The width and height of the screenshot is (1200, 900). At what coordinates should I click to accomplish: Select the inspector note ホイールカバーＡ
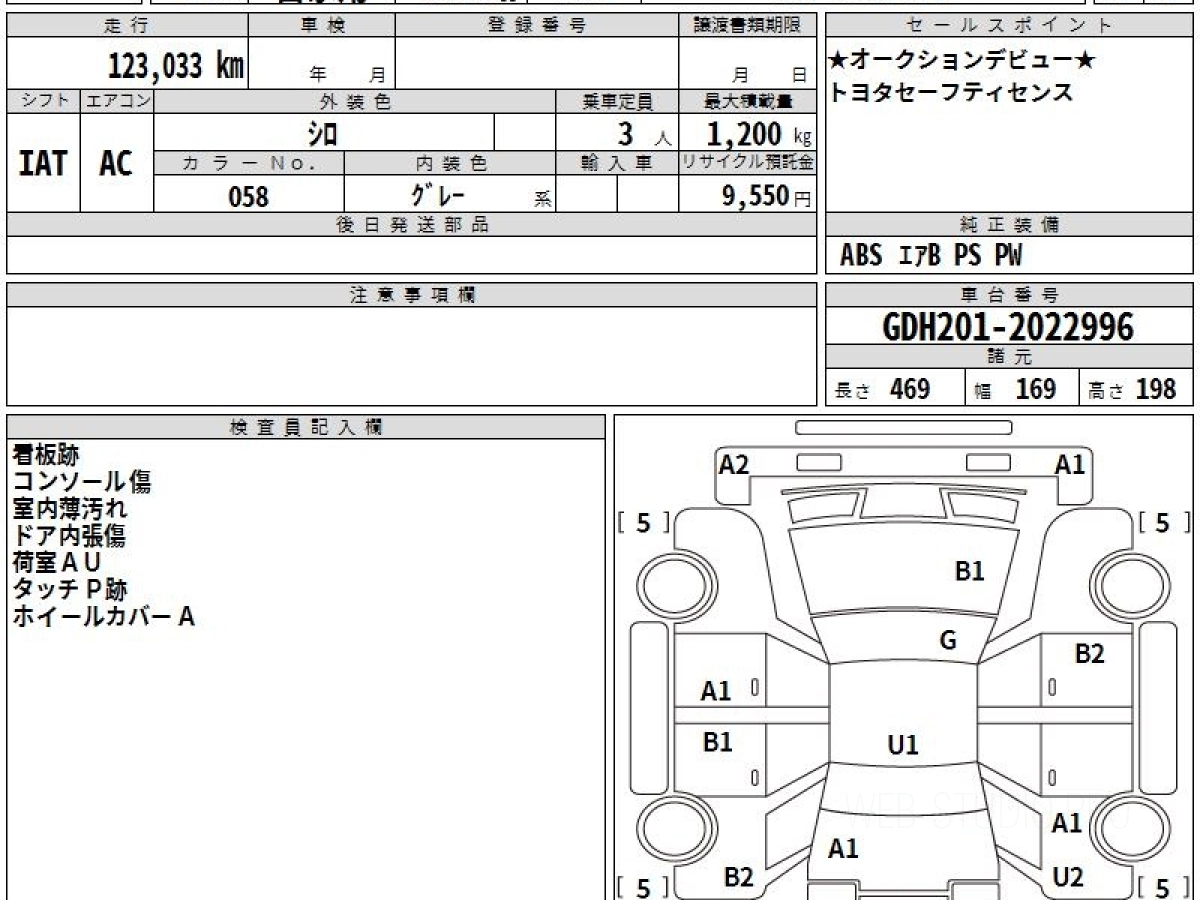point(103,617)
